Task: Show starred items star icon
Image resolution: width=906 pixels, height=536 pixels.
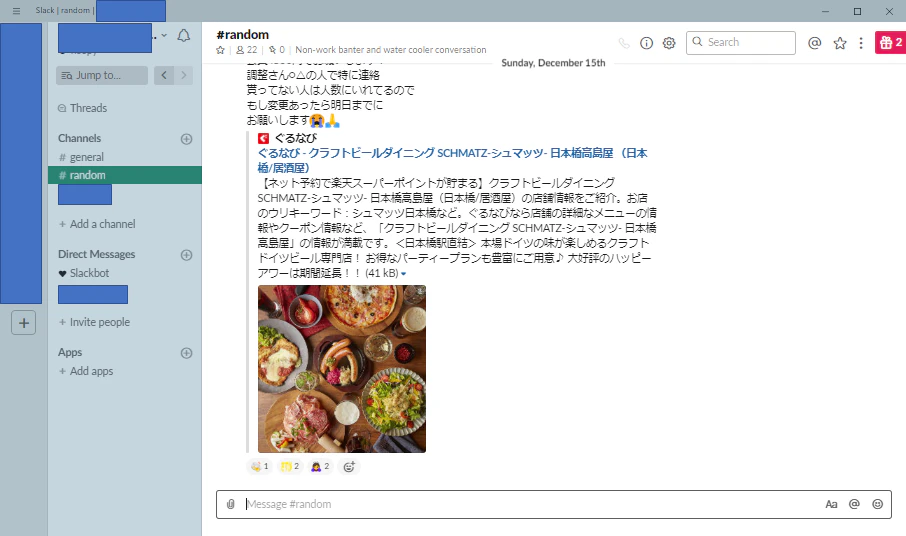Action: click(840, 43)
